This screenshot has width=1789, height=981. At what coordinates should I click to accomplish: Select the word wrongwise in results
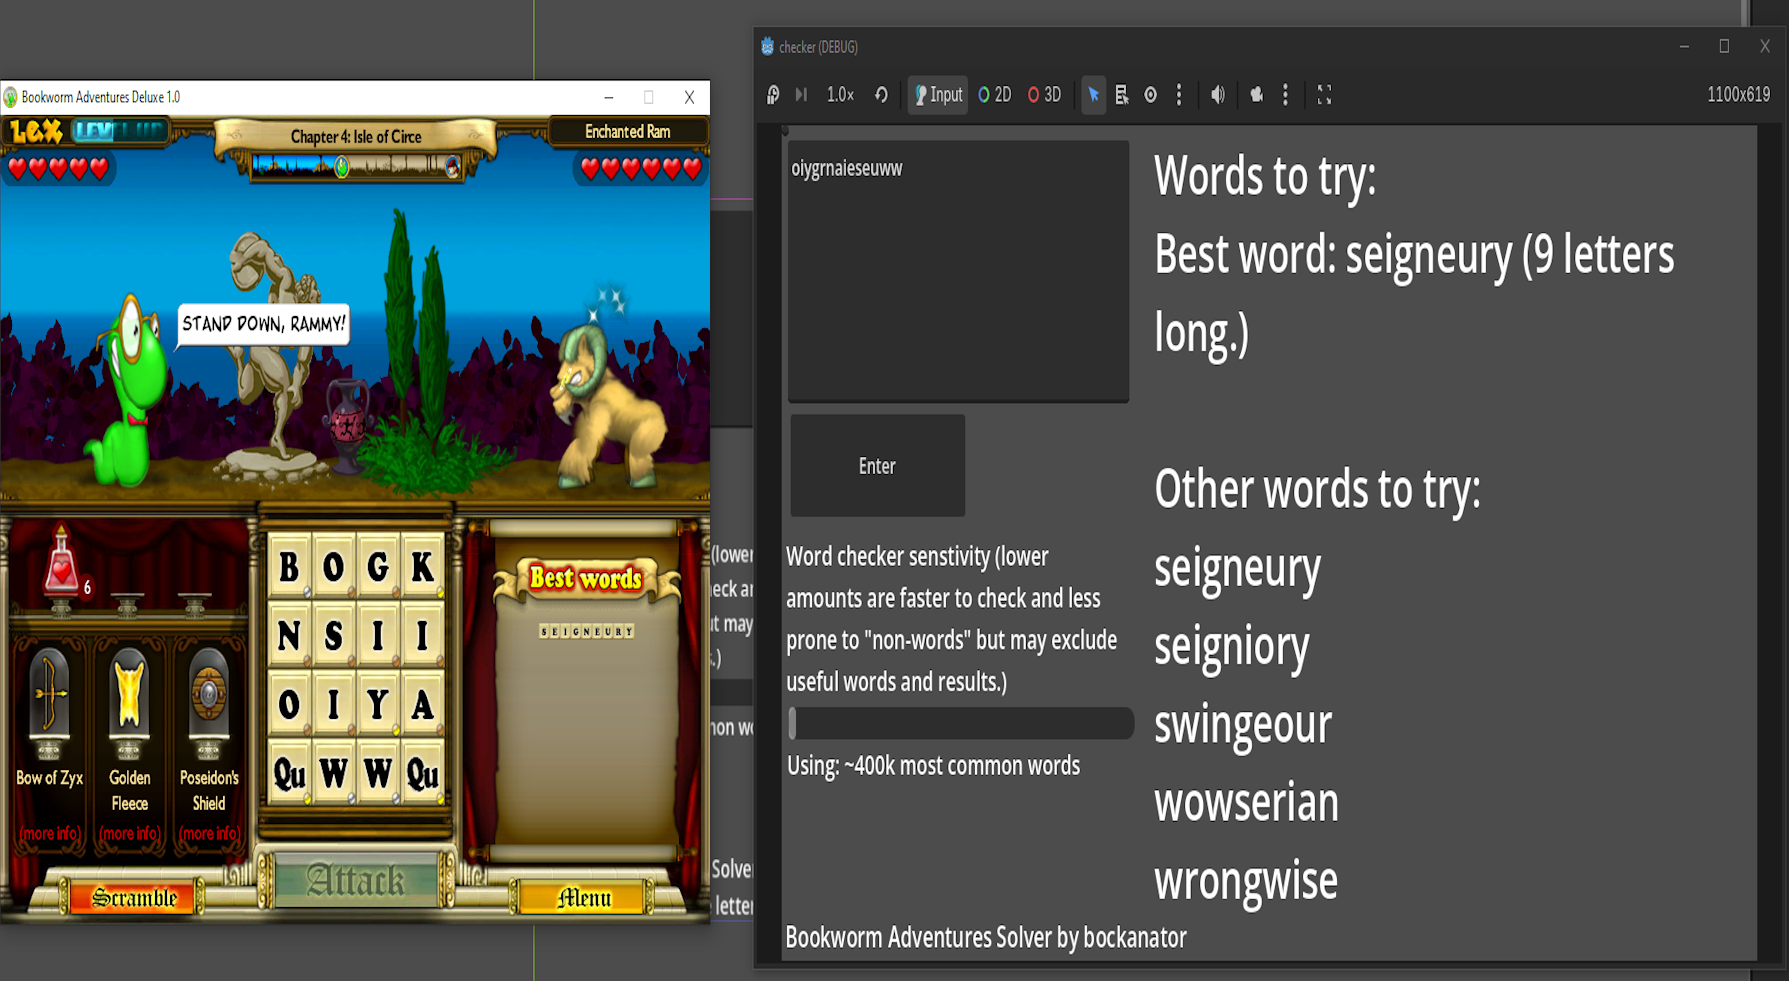(1246, 881)
